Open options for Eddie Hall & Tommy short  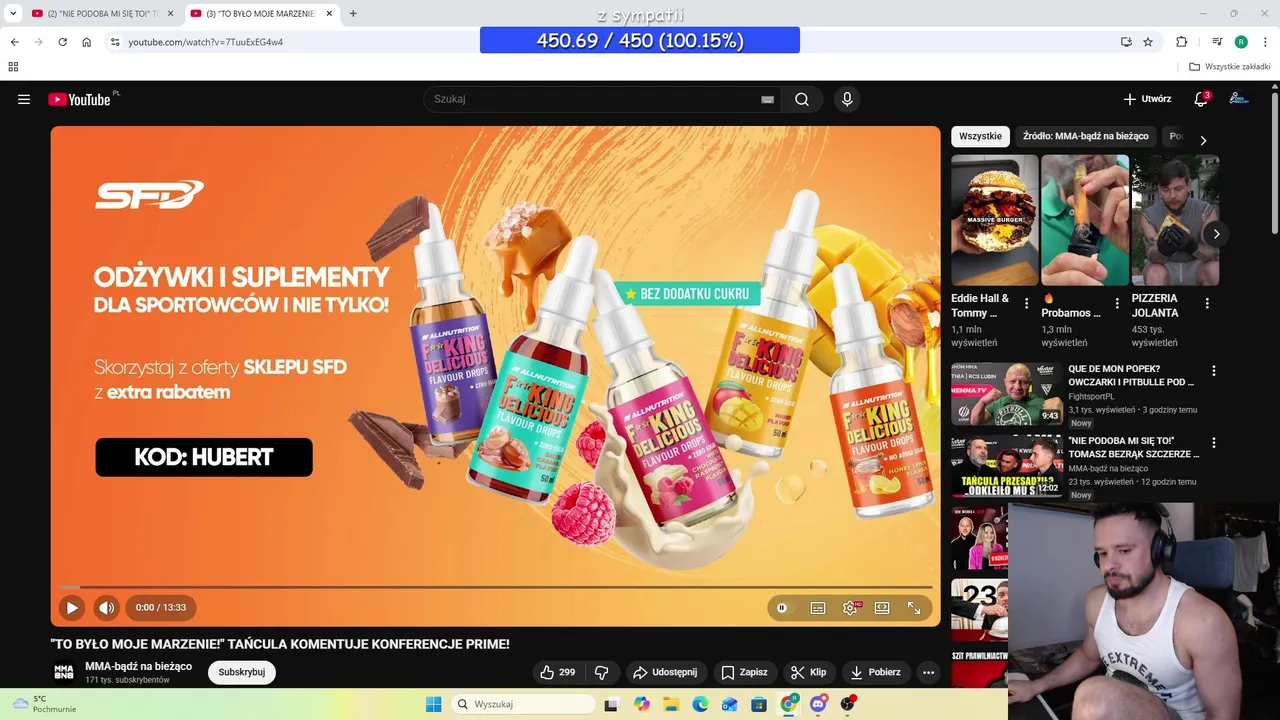click(1026, 304)
